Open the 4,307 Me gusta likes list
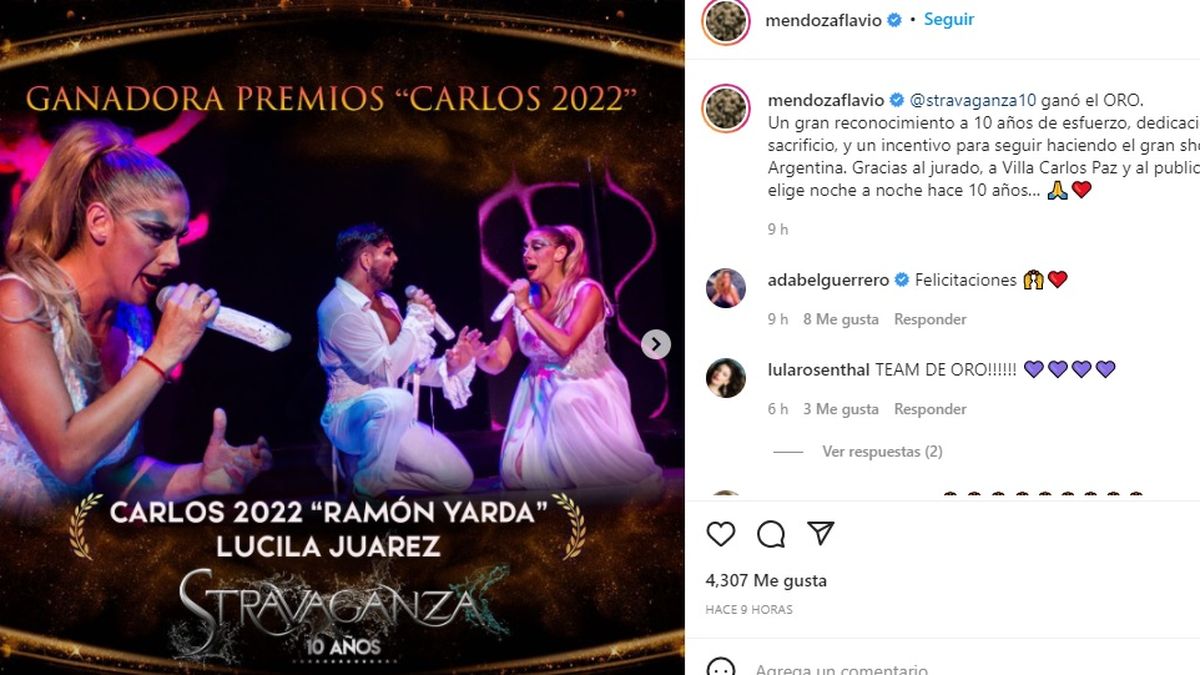Viewport: 1200px width, 675px height. (766, 580)
